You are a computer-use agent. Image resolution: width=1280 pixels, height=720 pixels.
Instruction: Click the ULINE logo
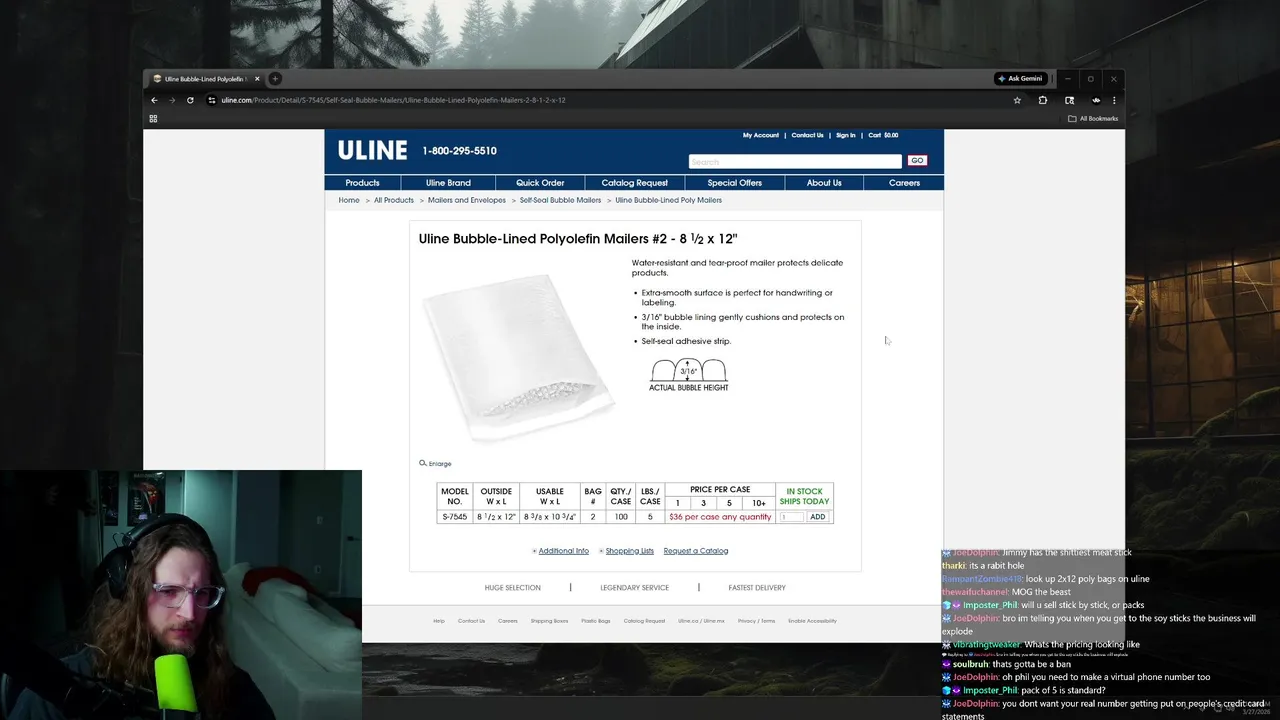[x=372, y=150]
